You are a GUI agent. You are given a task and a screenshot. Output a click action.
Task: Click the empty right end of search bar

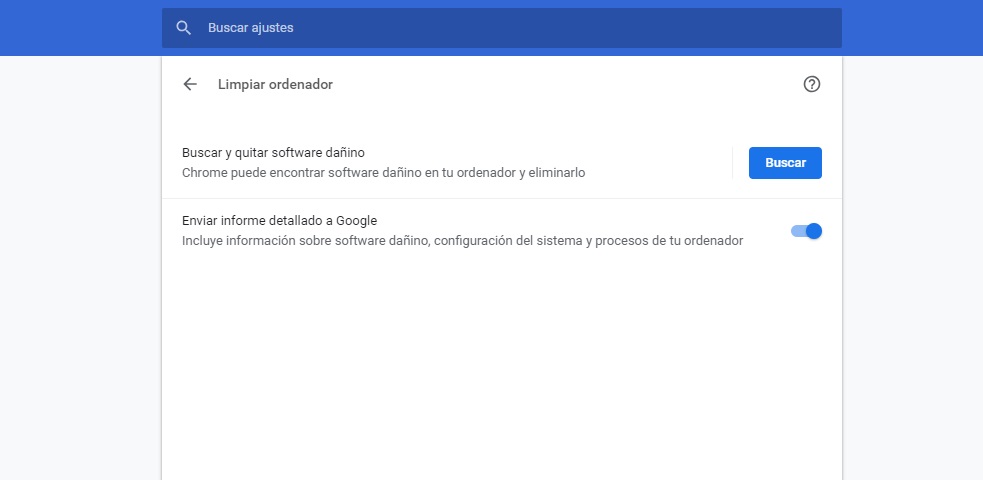pos(780,28)
